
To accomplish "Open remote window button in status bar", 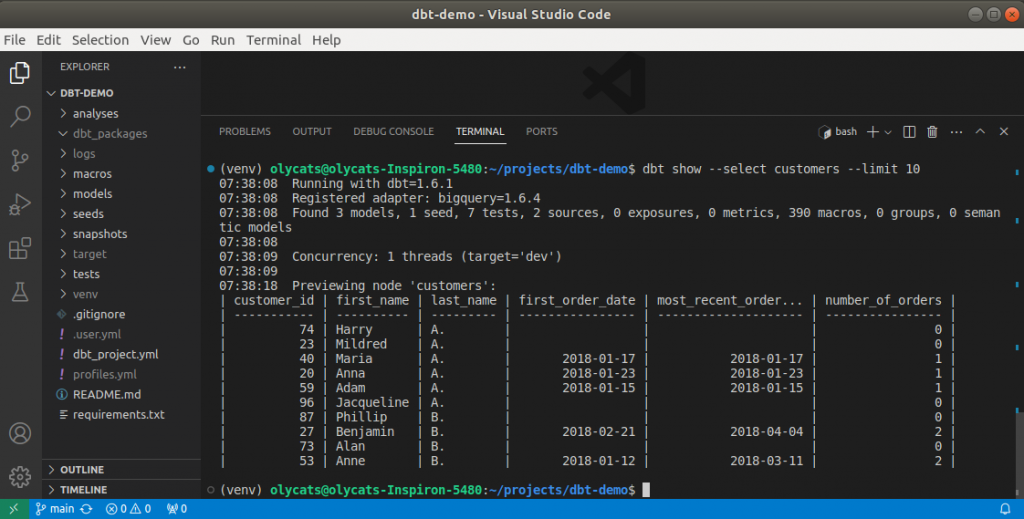I will click(14, 509).
